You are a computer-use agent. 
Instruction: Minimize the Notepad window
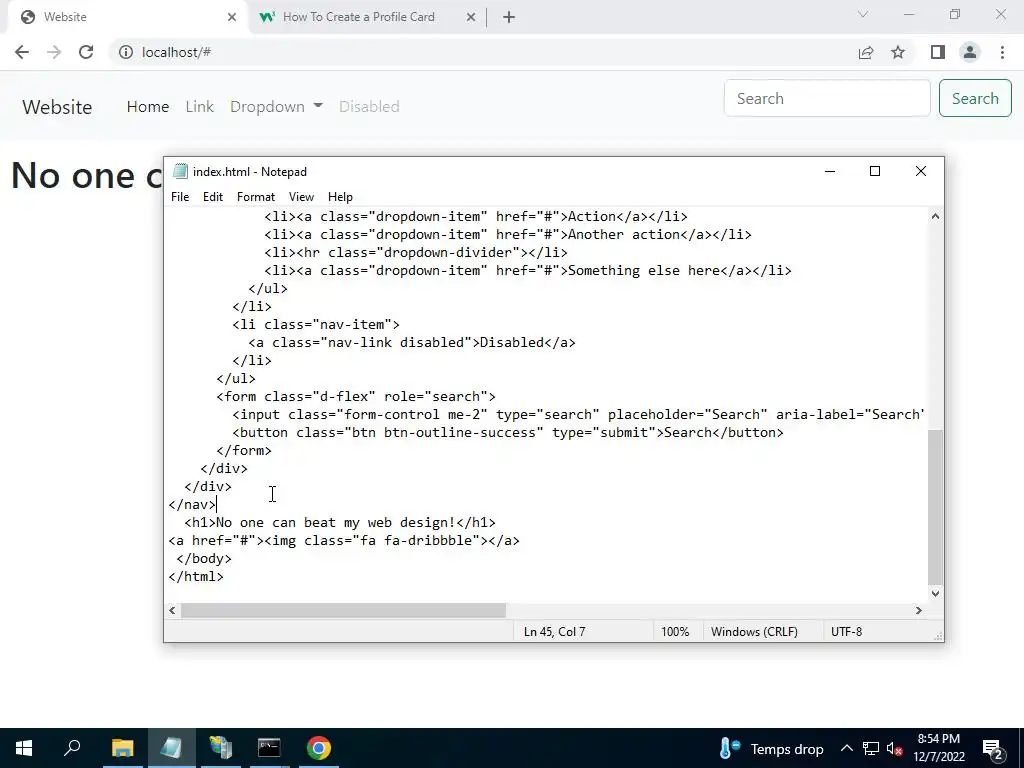pyautogui.click(x=830, y=171)
